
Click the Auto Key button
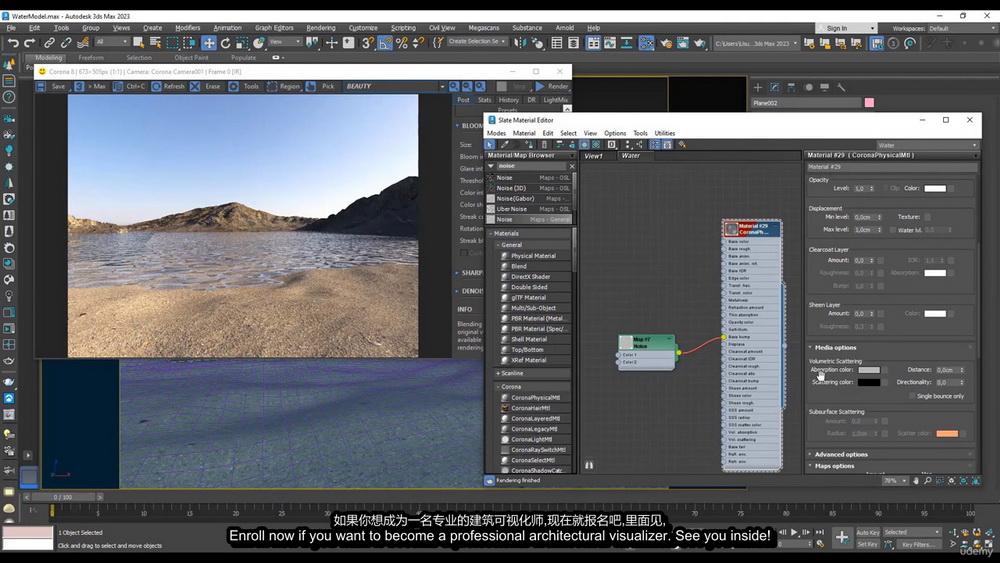[867, 532]
